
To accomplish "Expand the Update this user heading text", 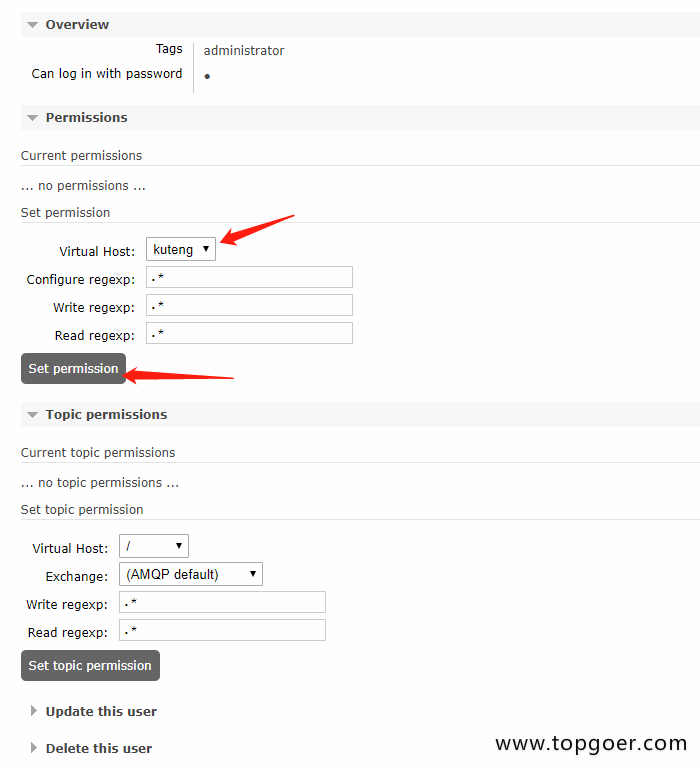I will 101,712.
